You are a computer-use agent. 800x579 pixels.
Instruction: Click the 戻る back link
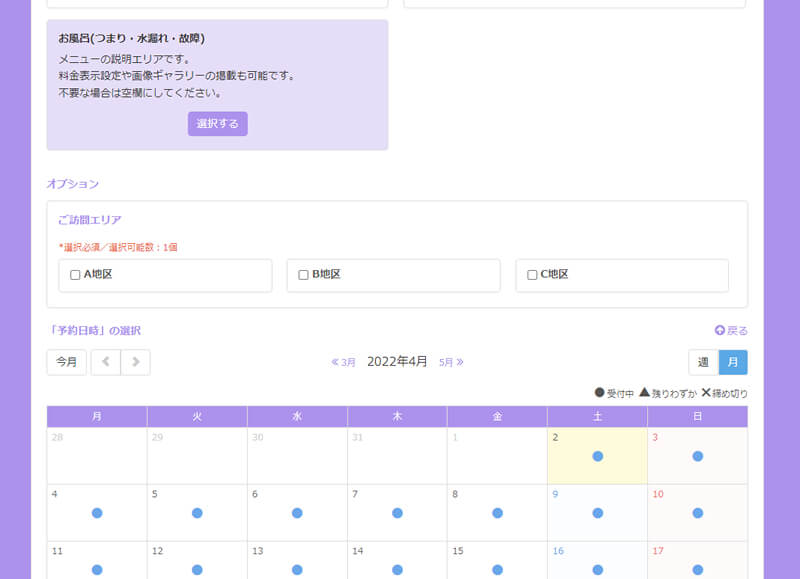pos(731,330)
